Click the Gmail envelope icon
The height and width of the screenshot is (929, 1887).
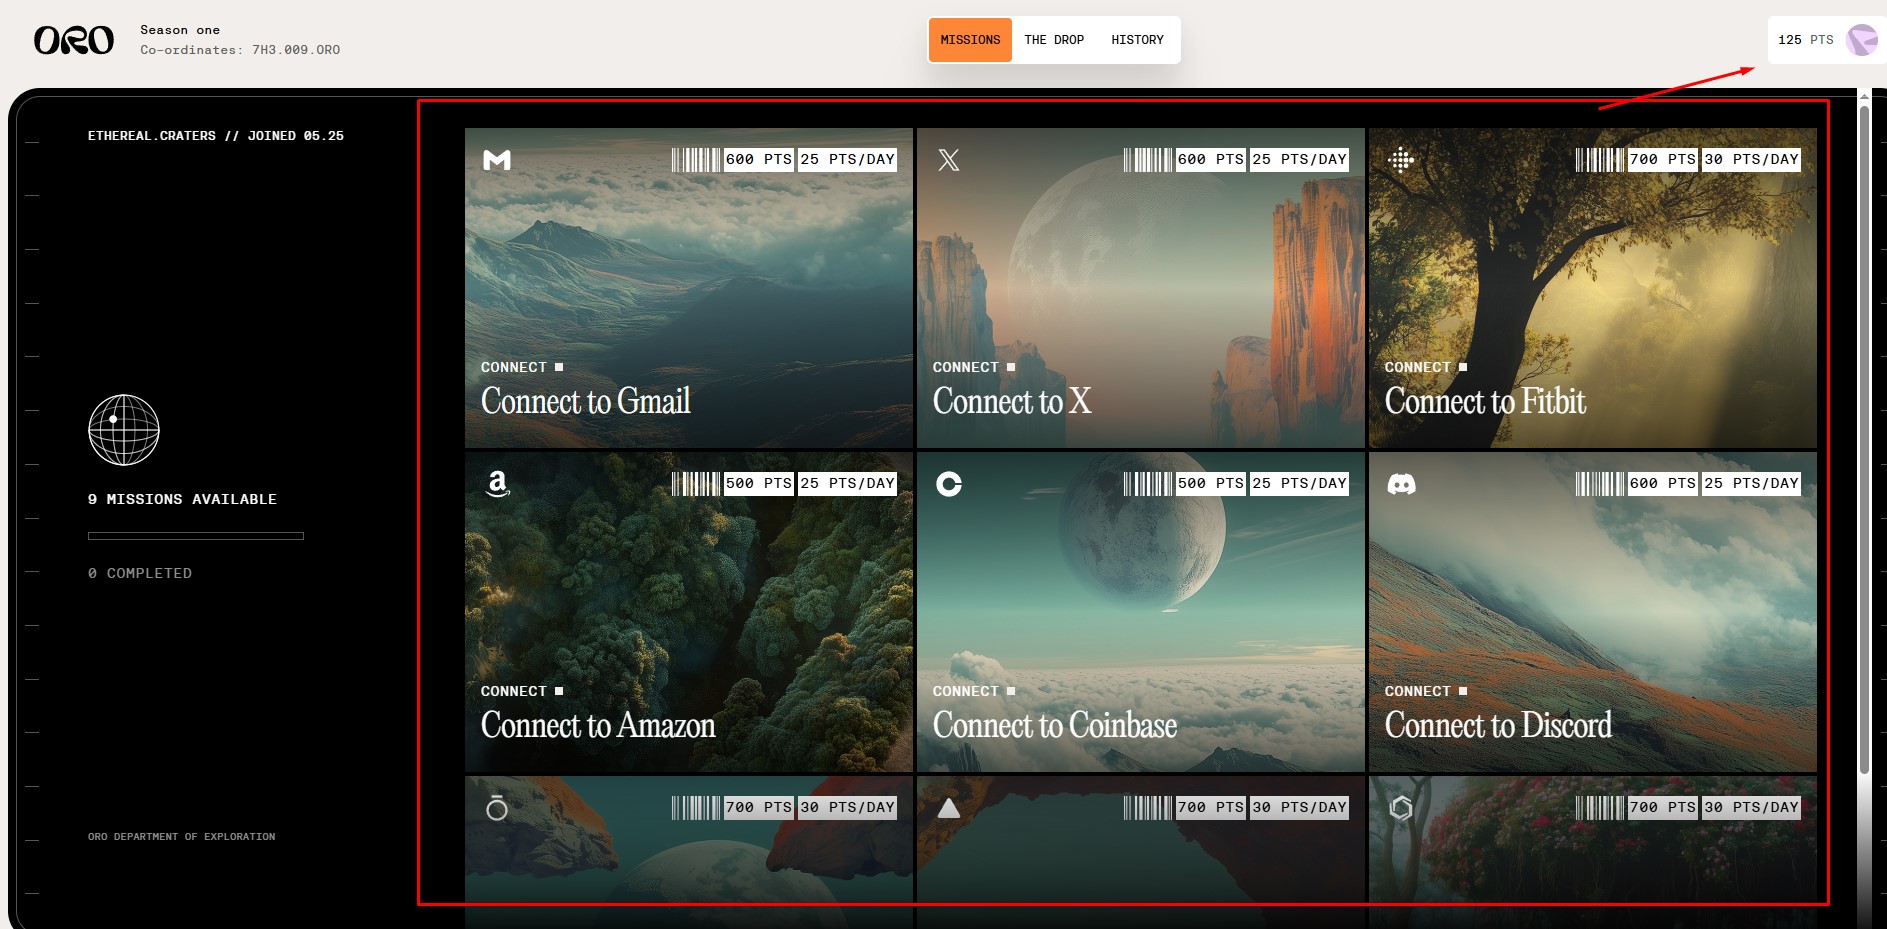[x=497, y=160]
